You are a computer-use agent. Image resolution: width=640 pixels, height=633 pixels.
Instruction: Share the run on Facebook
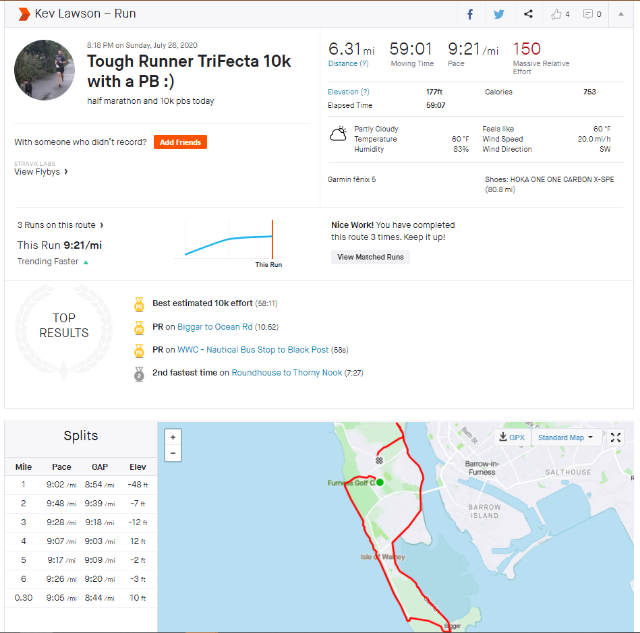tap(470, 14)
